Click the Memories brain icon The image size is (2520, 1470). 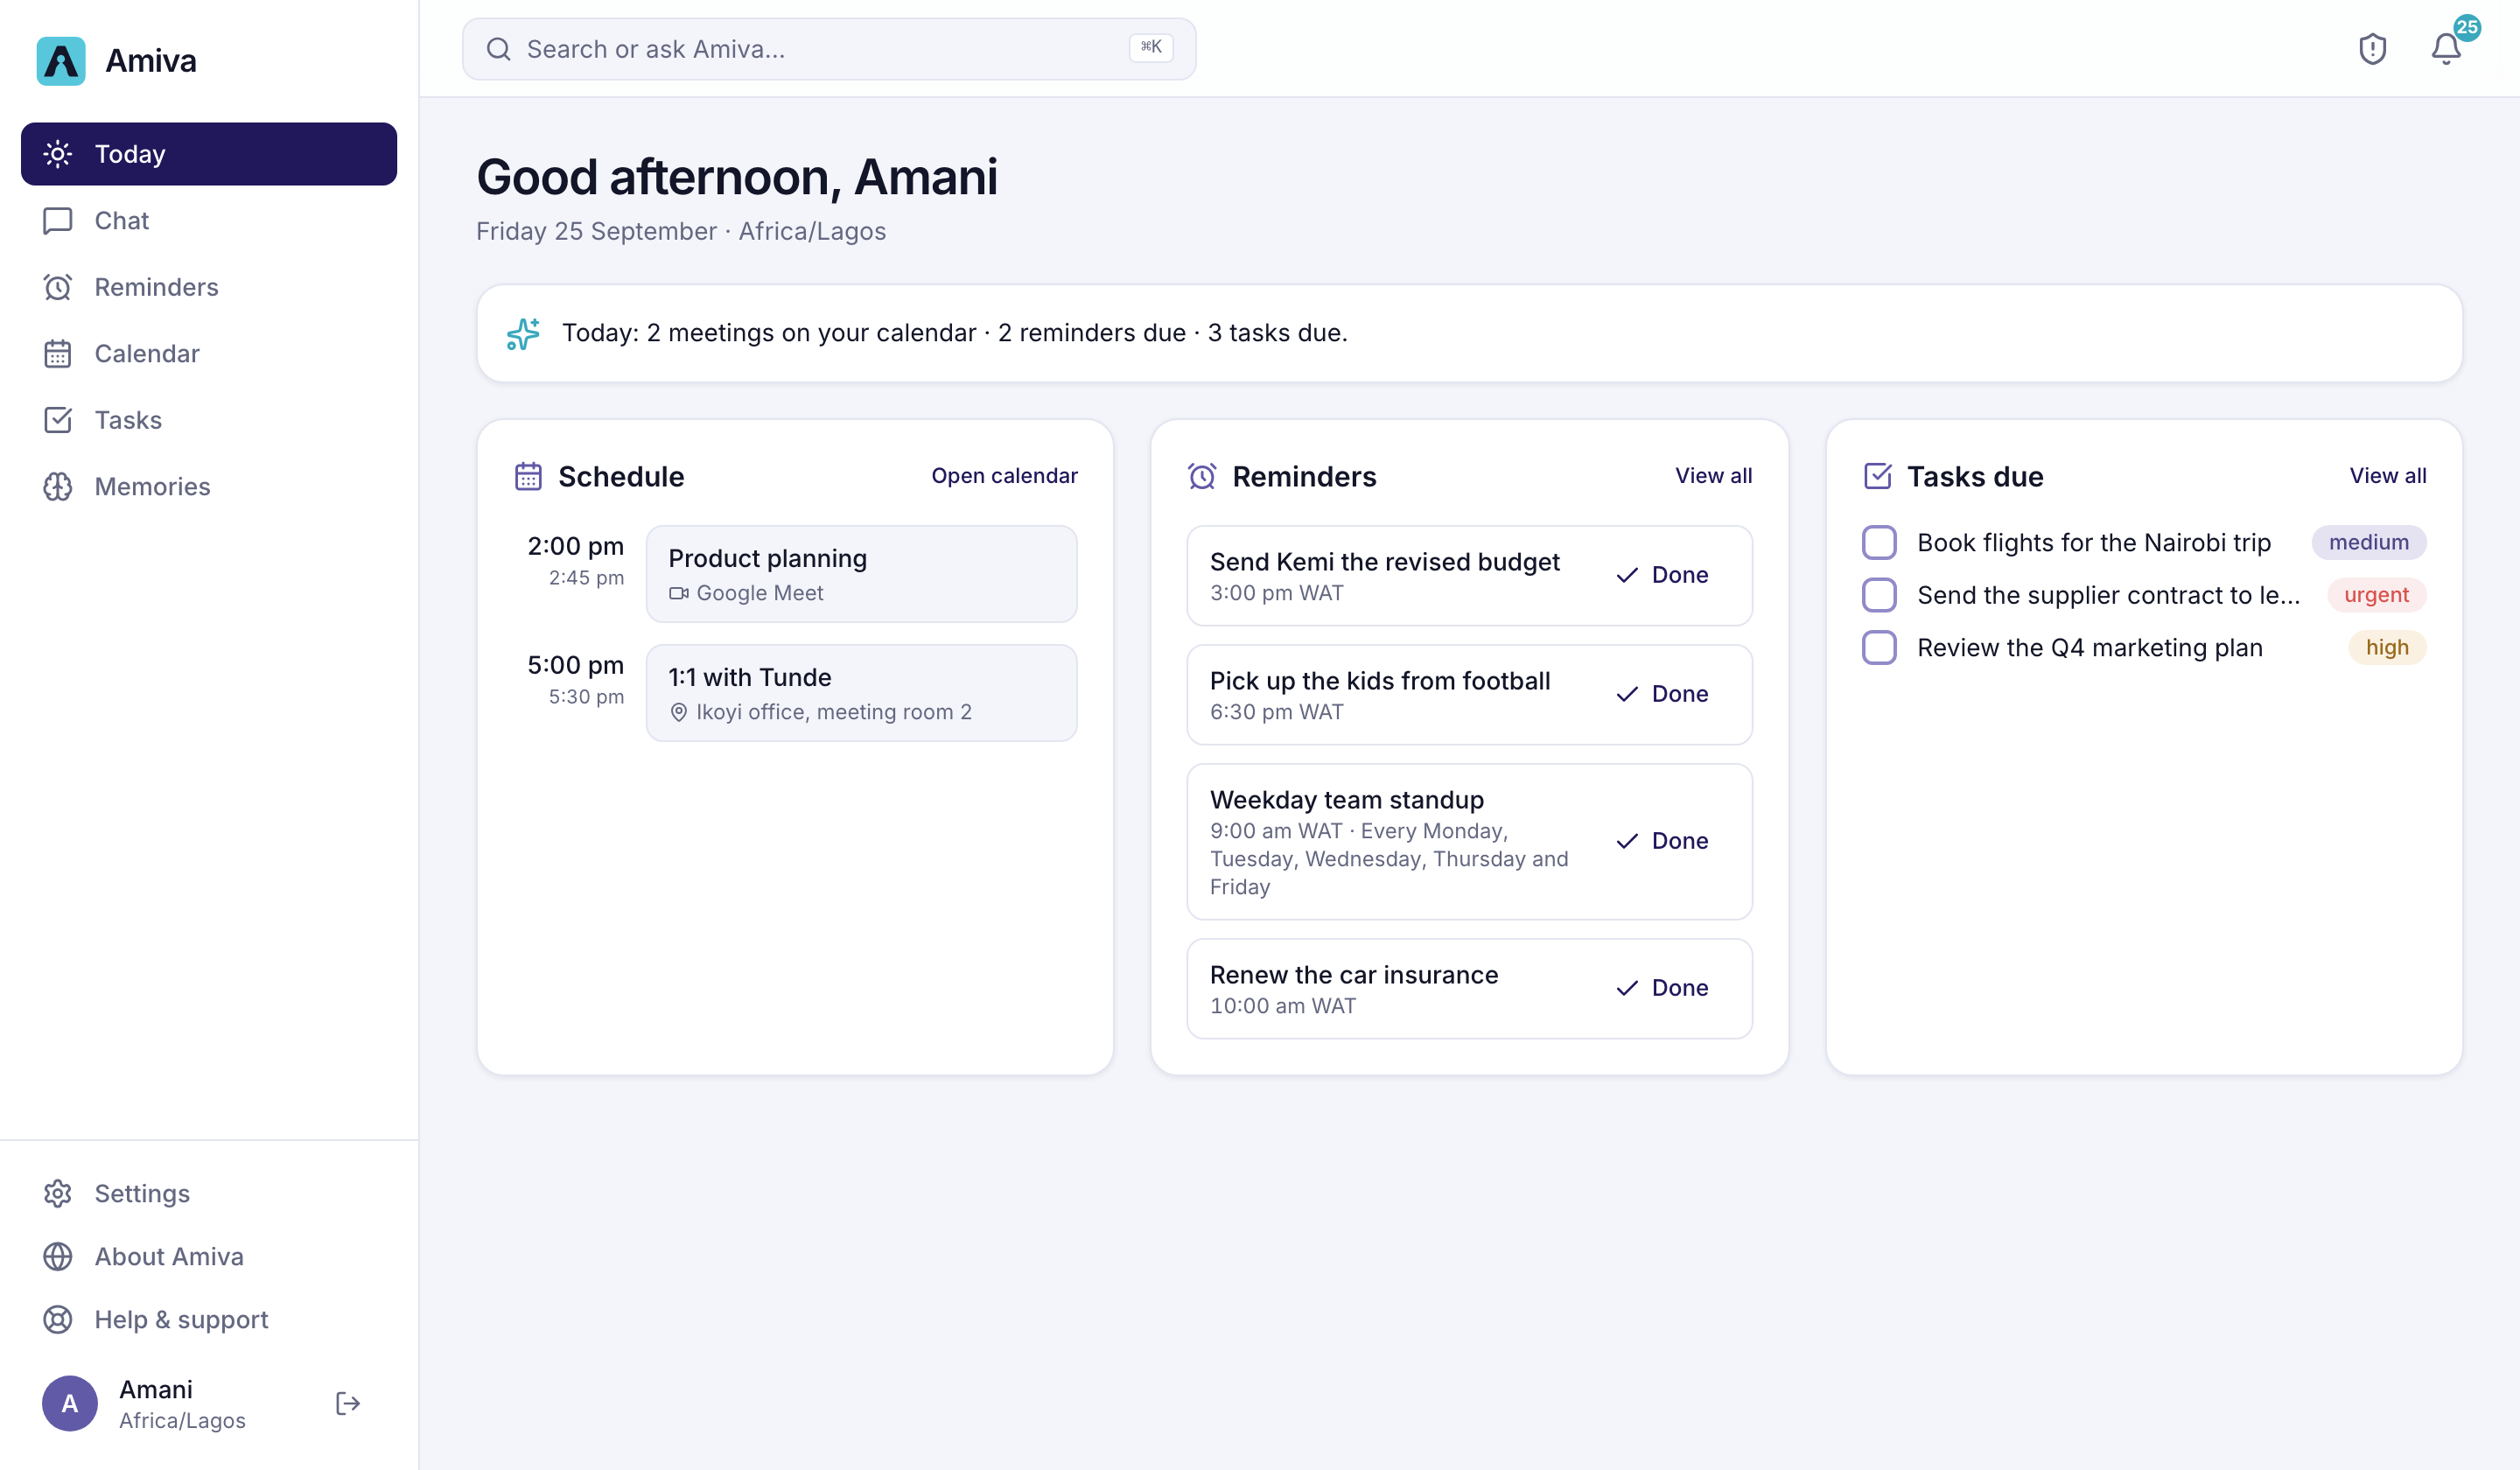click(58, 487)
